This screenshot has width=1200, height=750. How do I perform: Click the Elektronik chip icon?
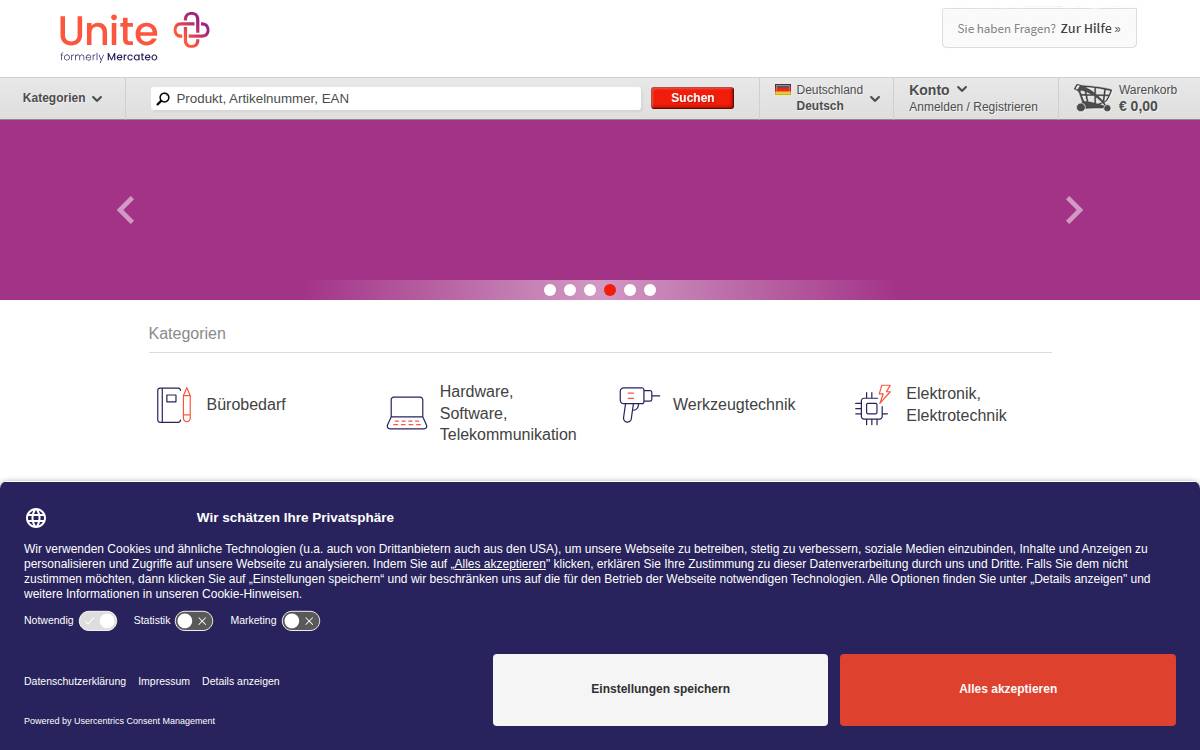pyautogui.click(x=873, y=404)
